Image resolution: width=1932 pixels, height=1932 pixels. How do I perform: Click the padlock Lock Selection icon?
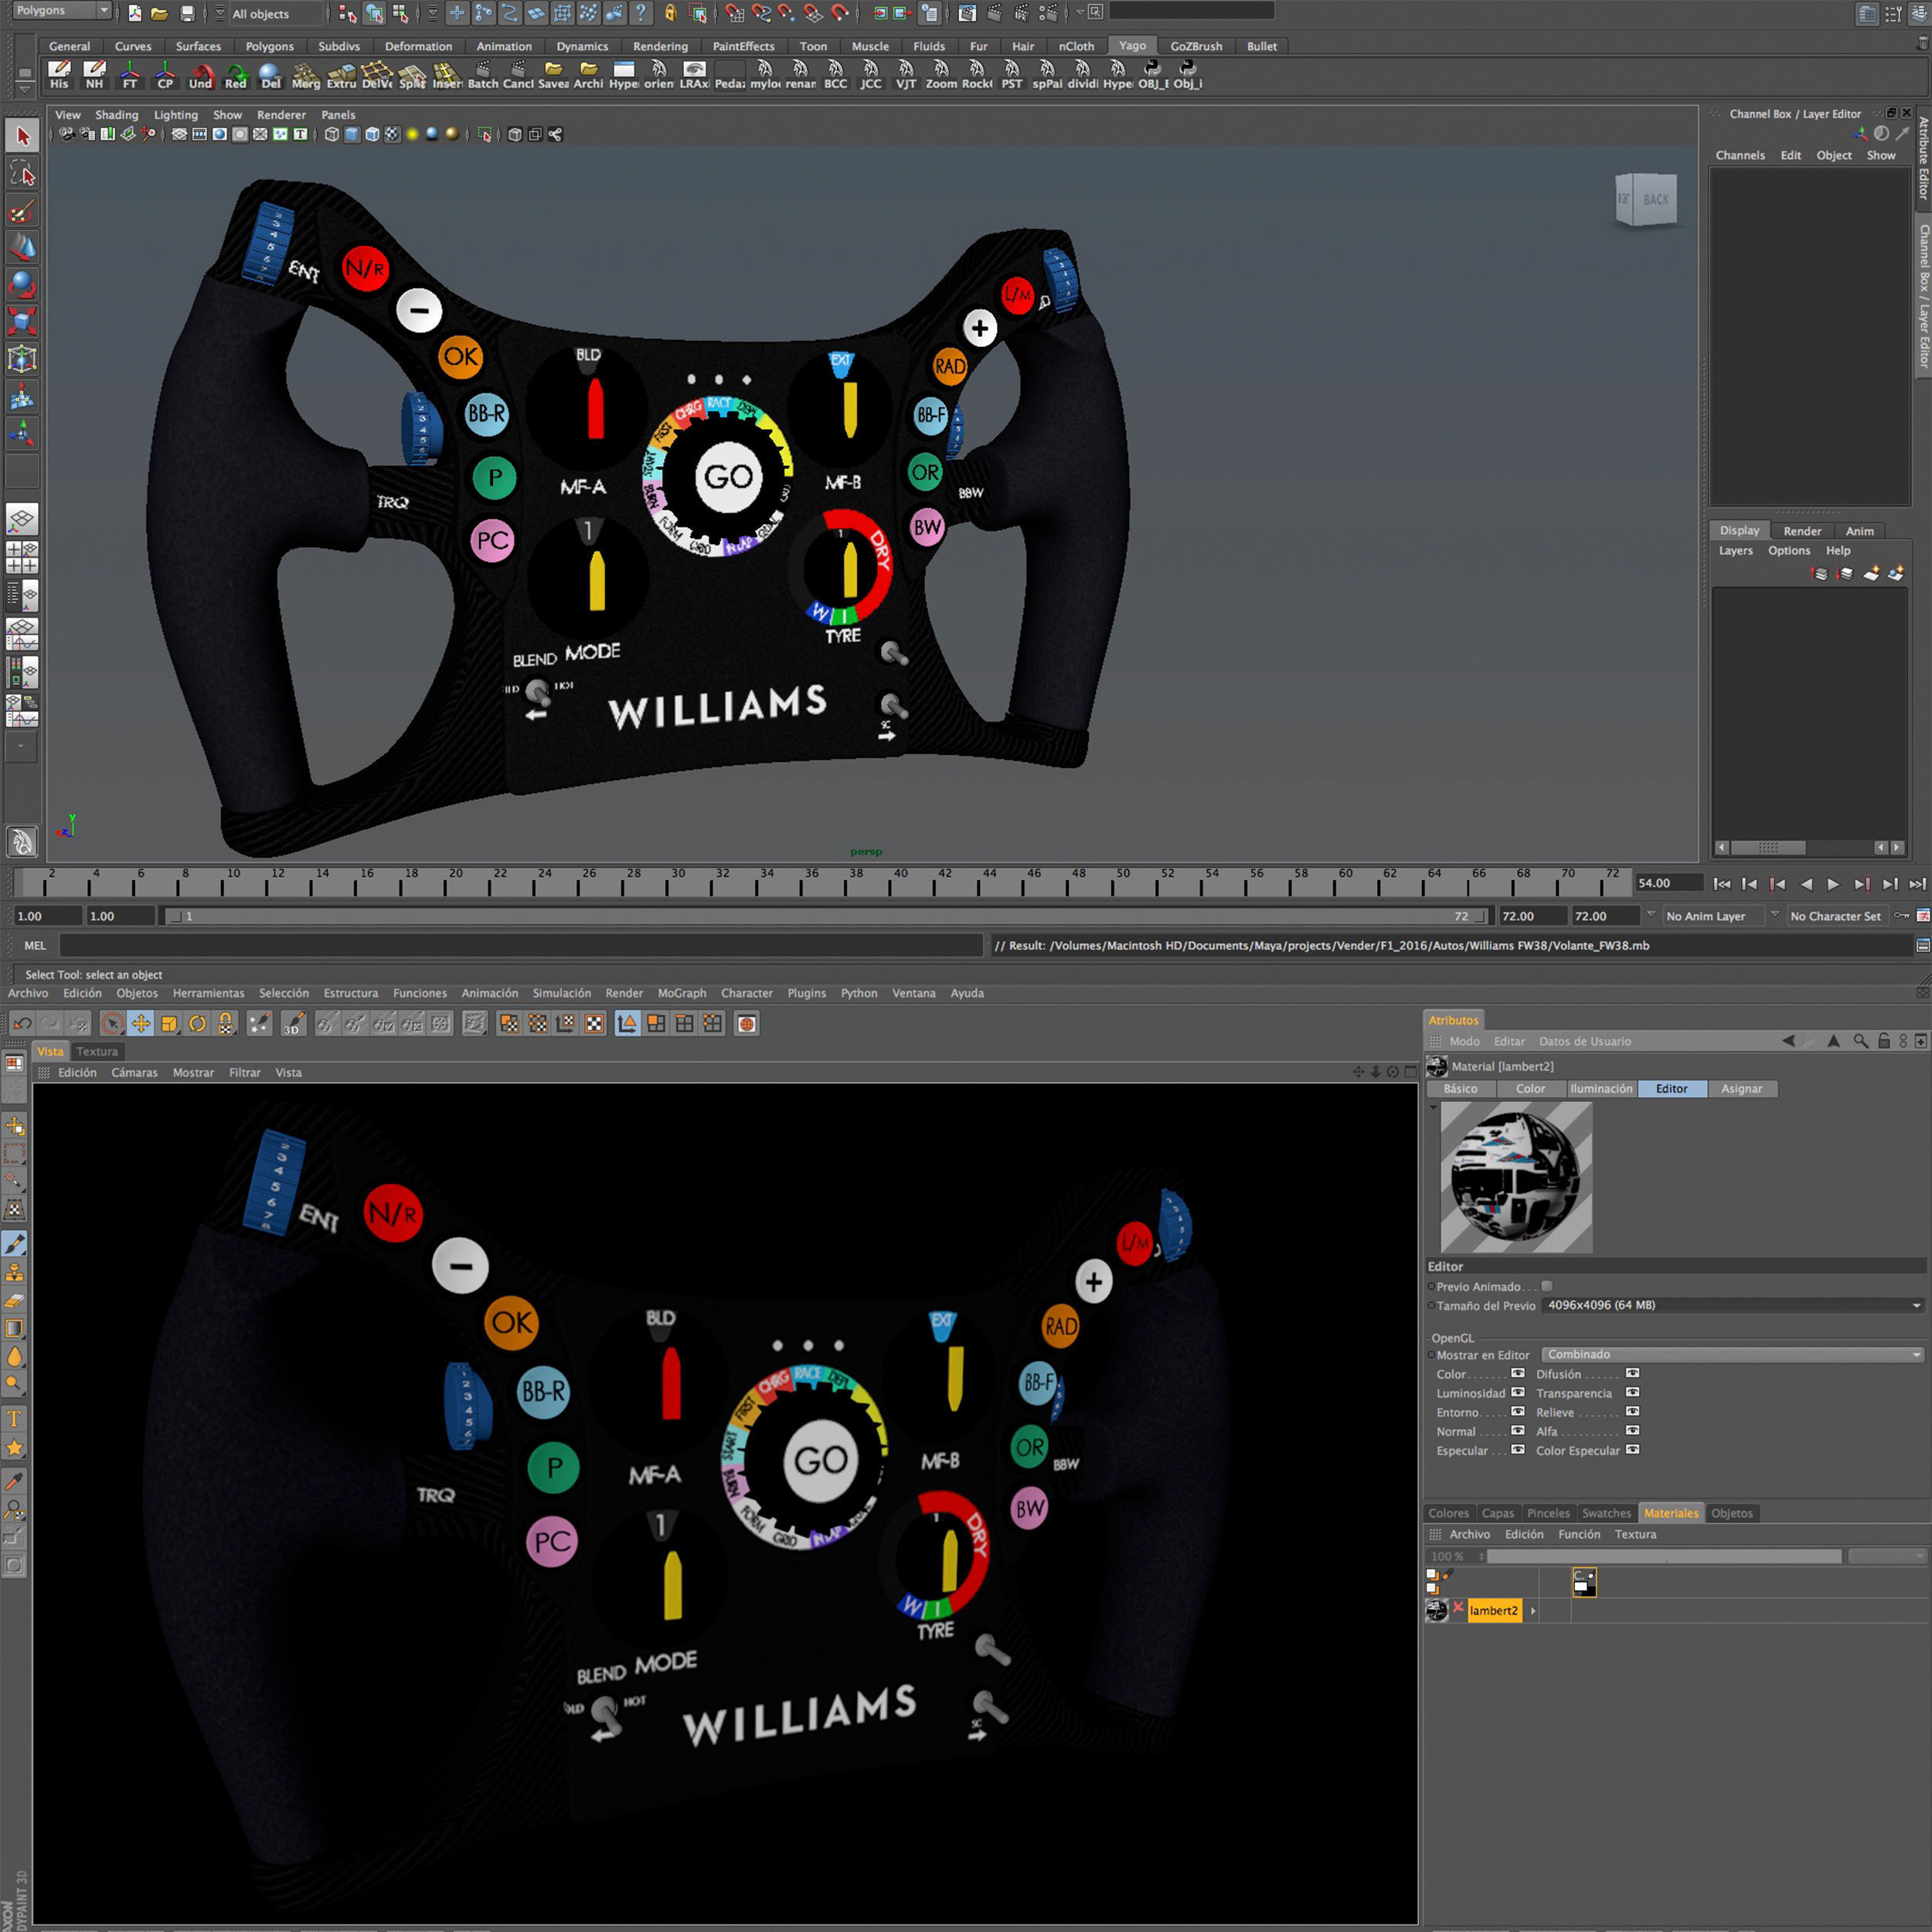tap(670, 13)
